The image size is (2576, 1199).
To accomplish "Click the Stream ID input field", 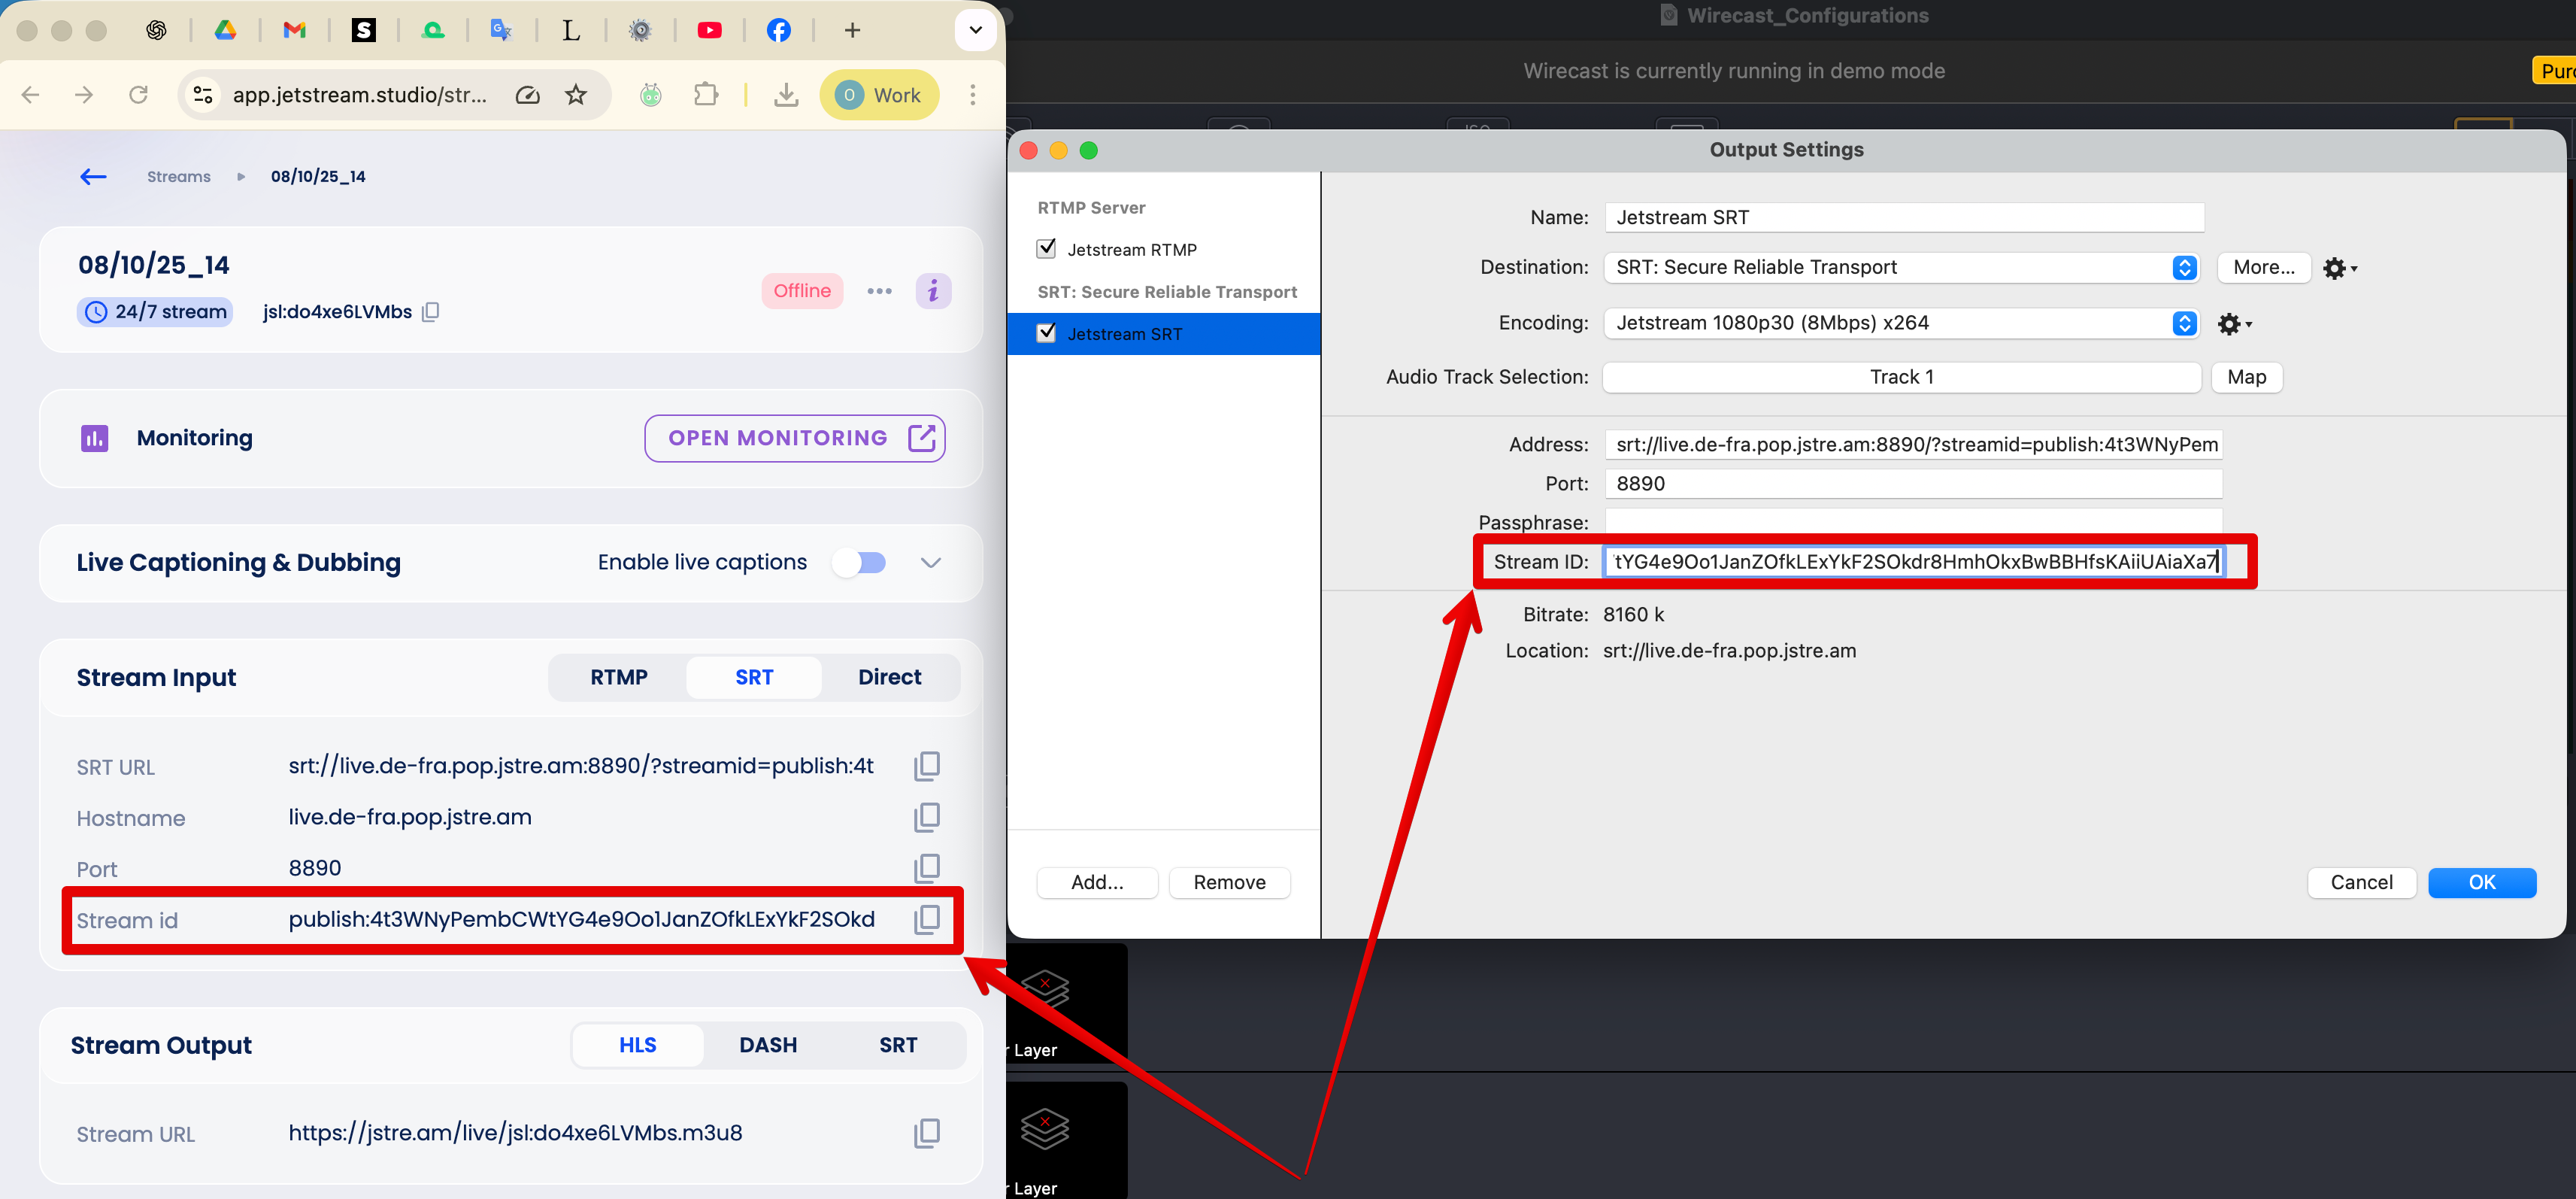I will point(1913,562).
